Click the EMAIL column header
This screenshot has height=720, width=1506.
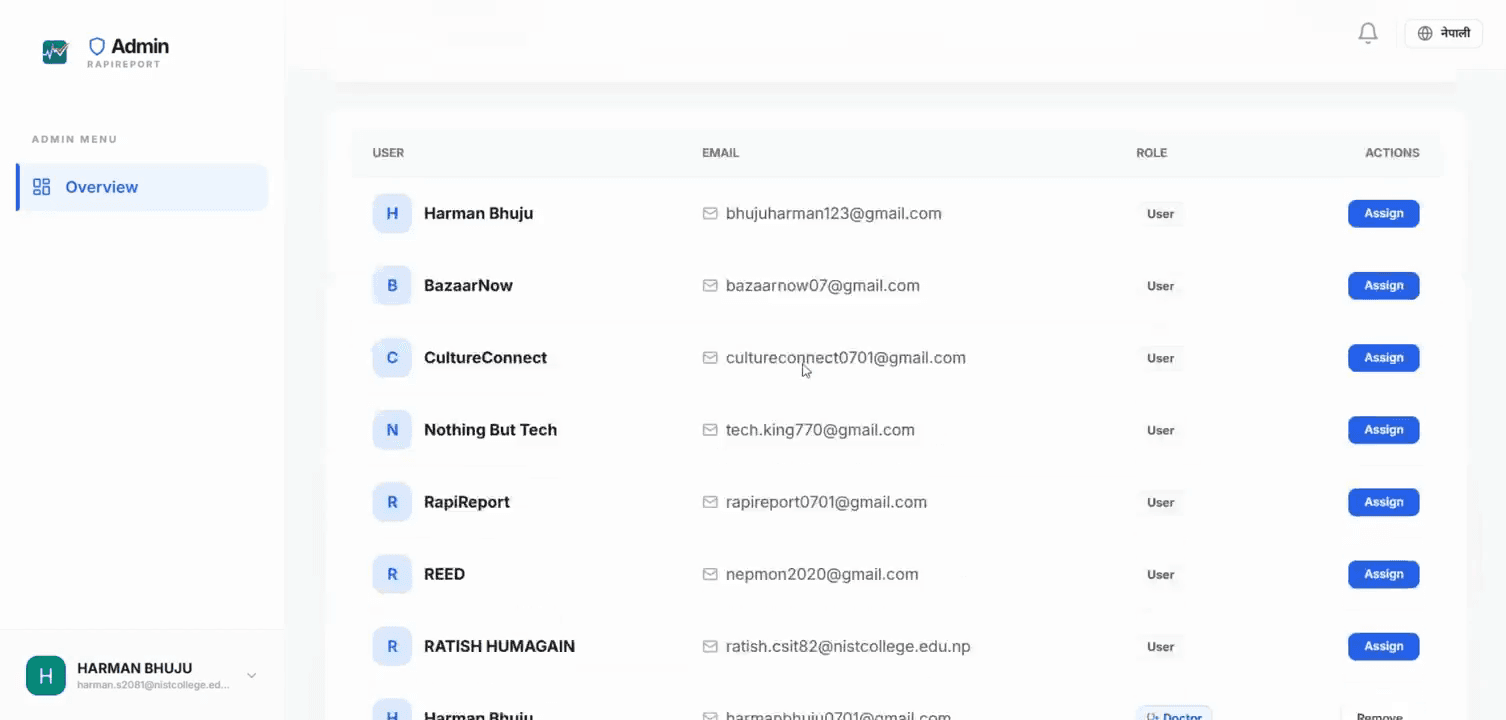click(x=720, y=153)
